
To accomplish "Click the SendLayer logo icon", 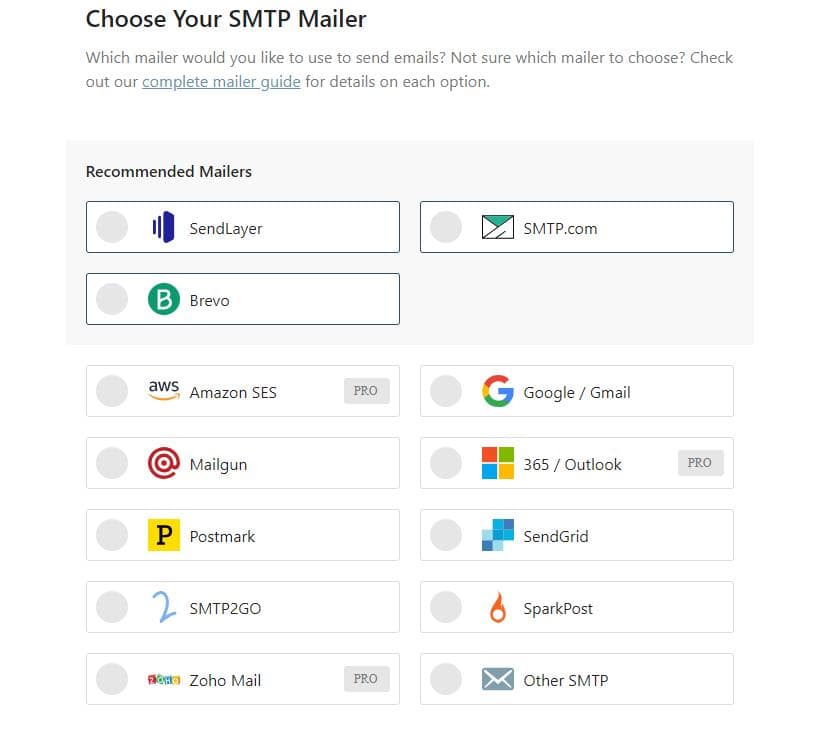I will pos(165,226).
